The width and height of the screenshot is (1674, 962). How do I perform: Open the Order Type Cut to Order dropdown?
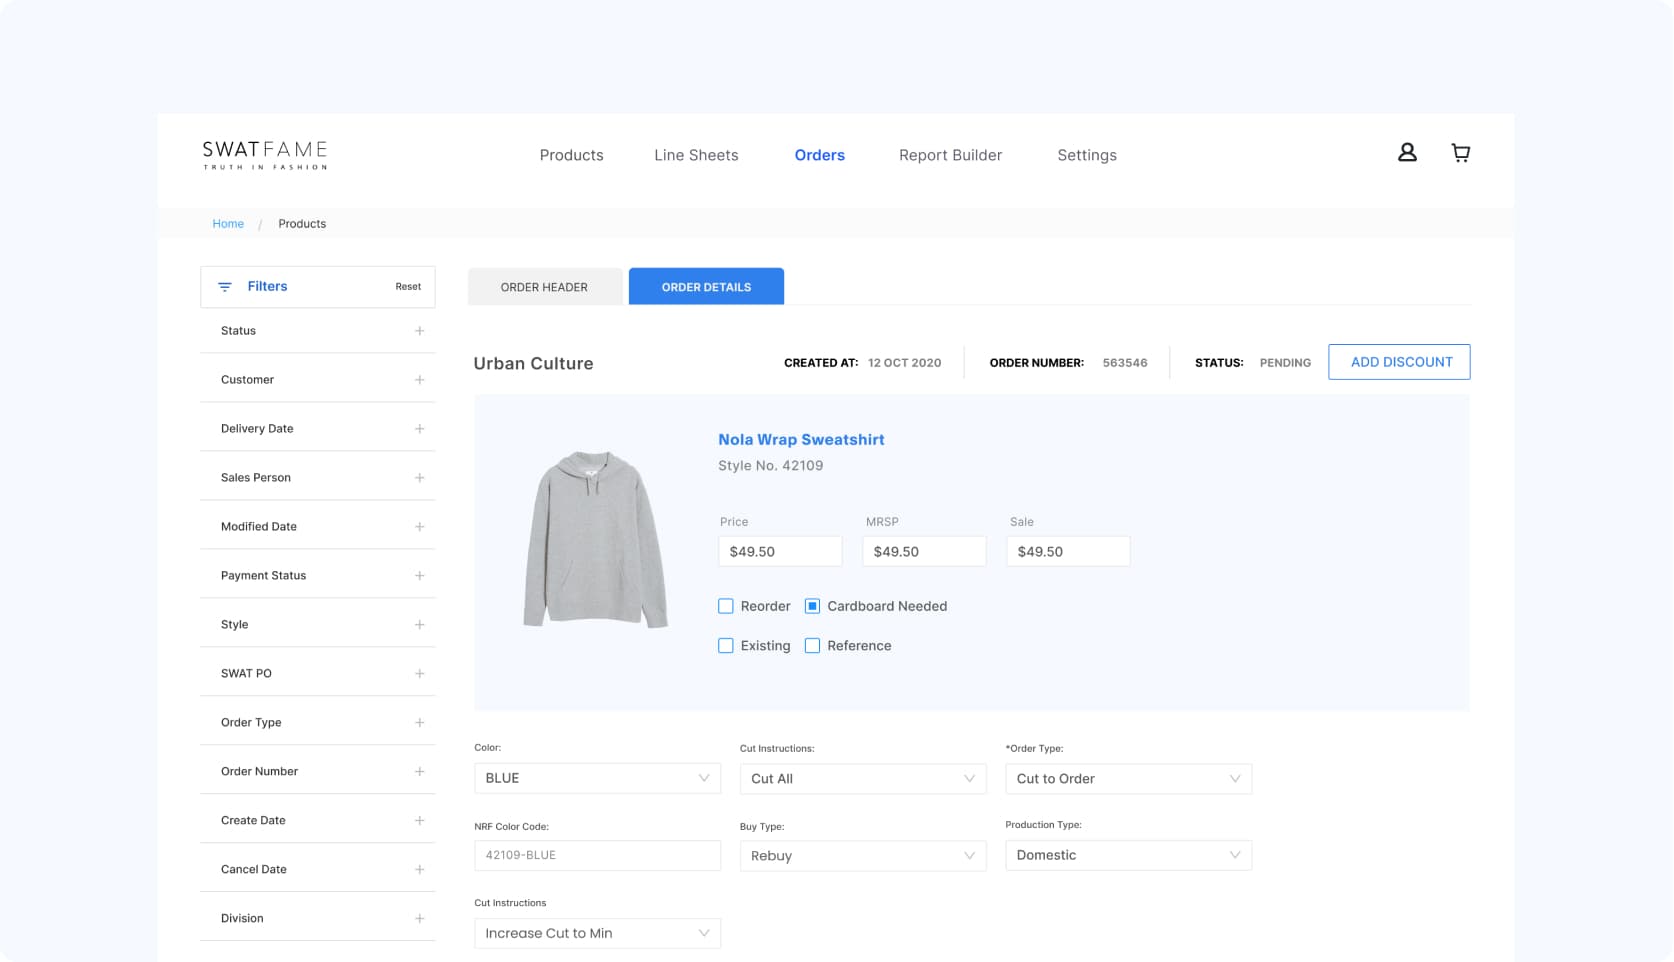point(1128,779)
